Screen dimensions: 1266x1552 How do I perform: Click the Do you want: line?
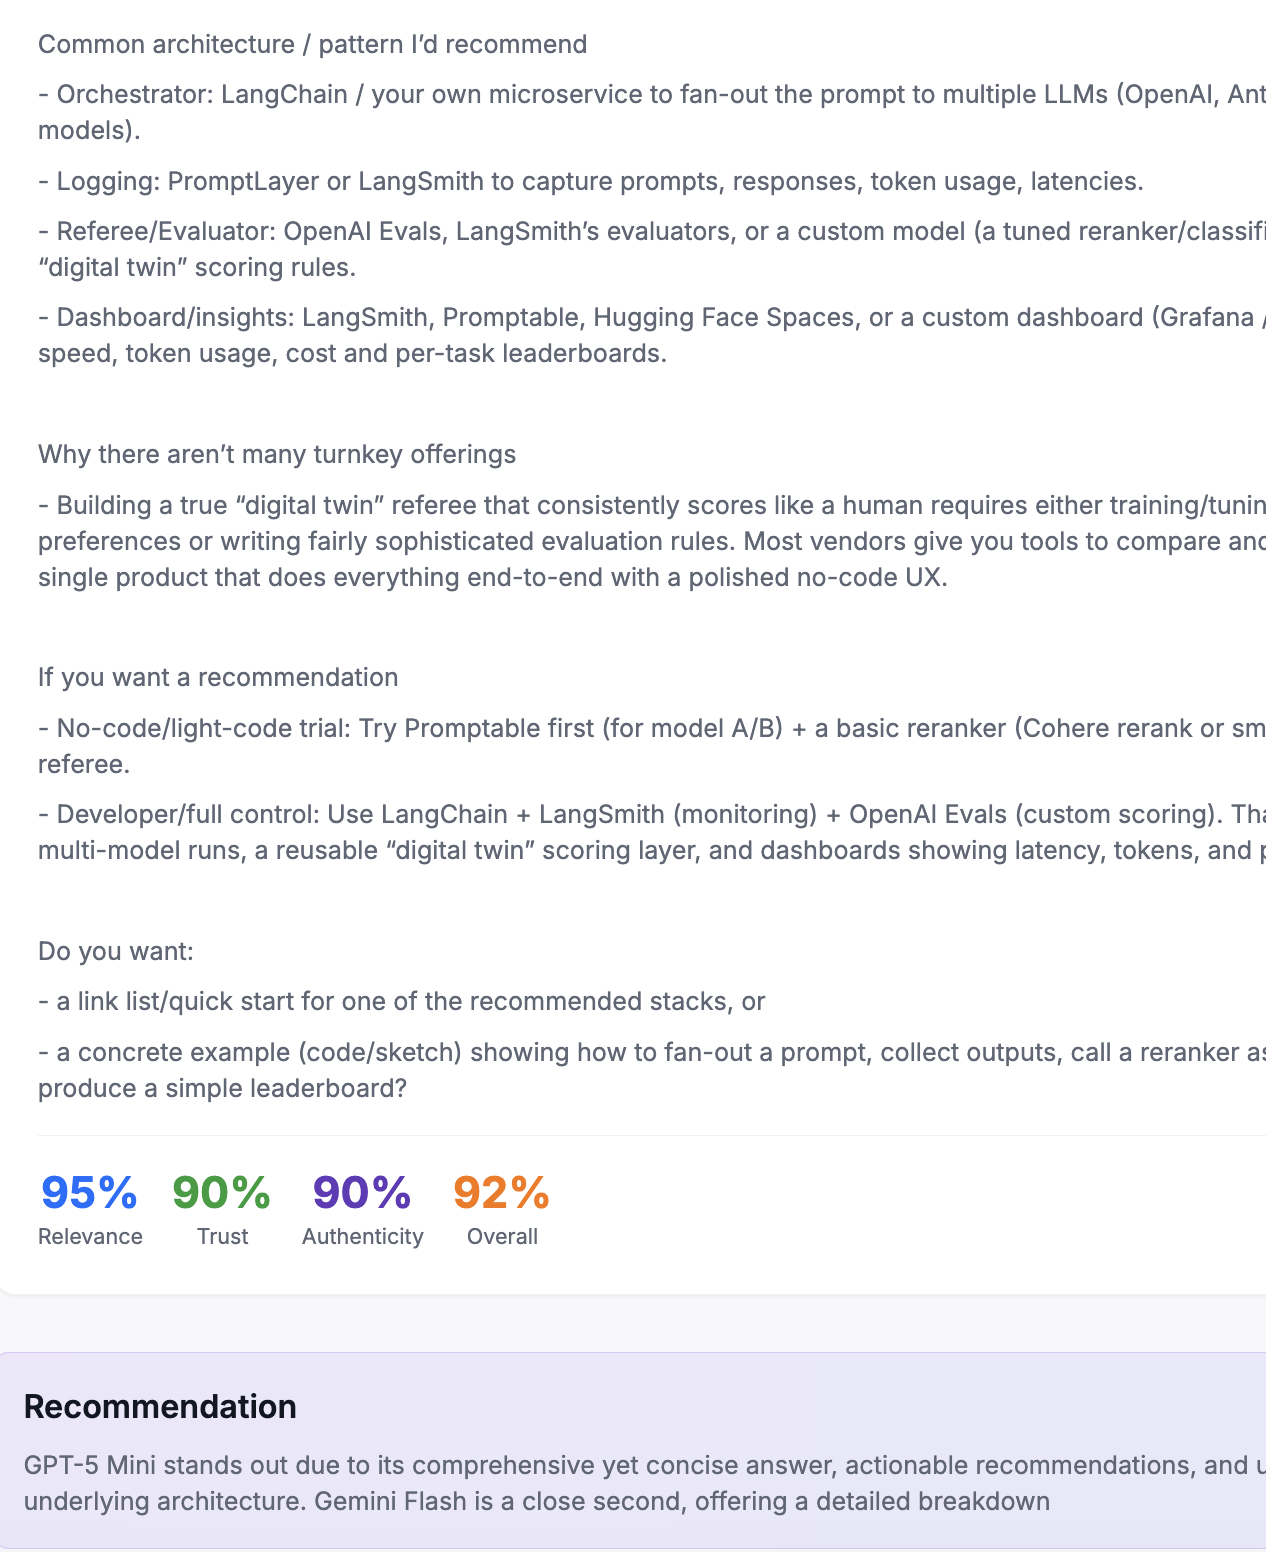click(x=116, y=951)
